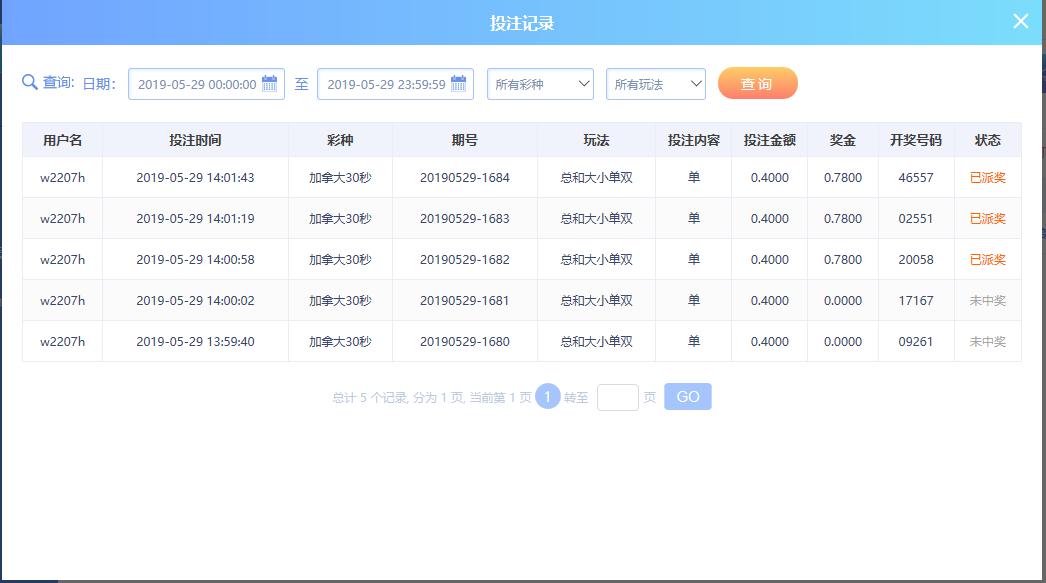1046x583 pixels.
Task: Select page 1 in pagination
Action: 548,397
